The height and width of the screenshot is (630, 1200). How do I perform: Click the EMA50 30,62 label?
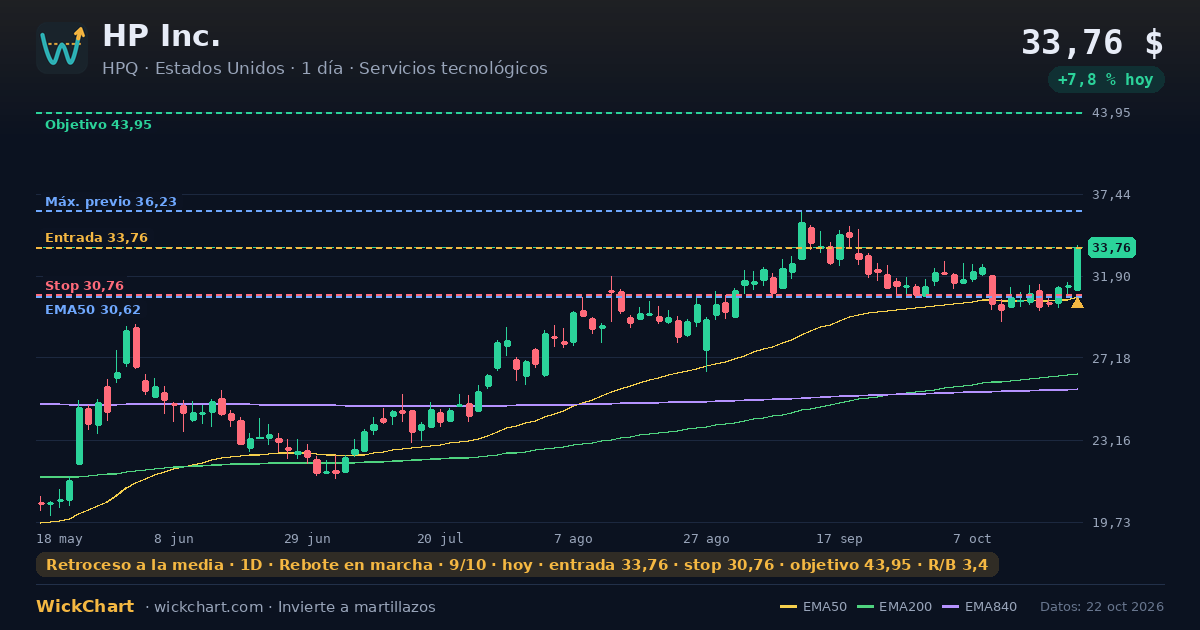93,310
